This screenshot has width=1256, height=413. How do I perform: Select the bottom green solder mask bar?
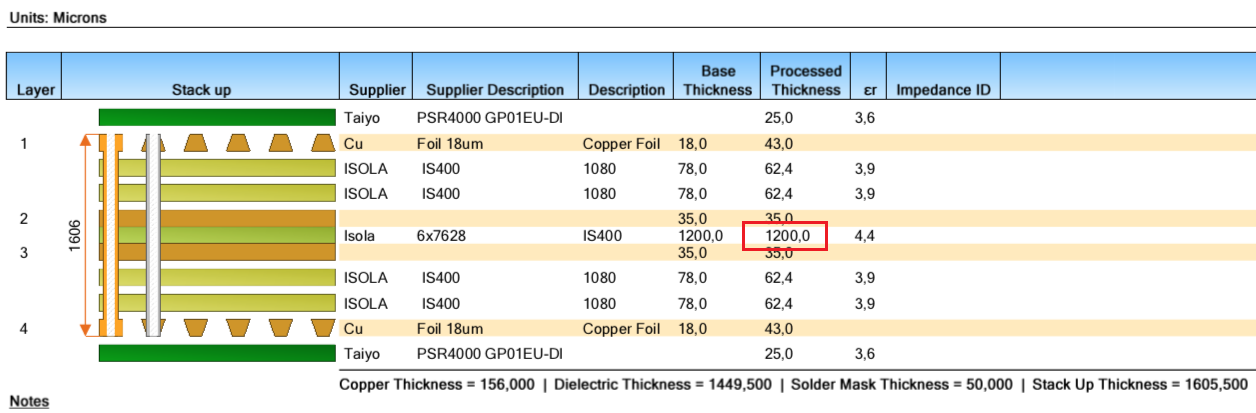click(217, 353)
